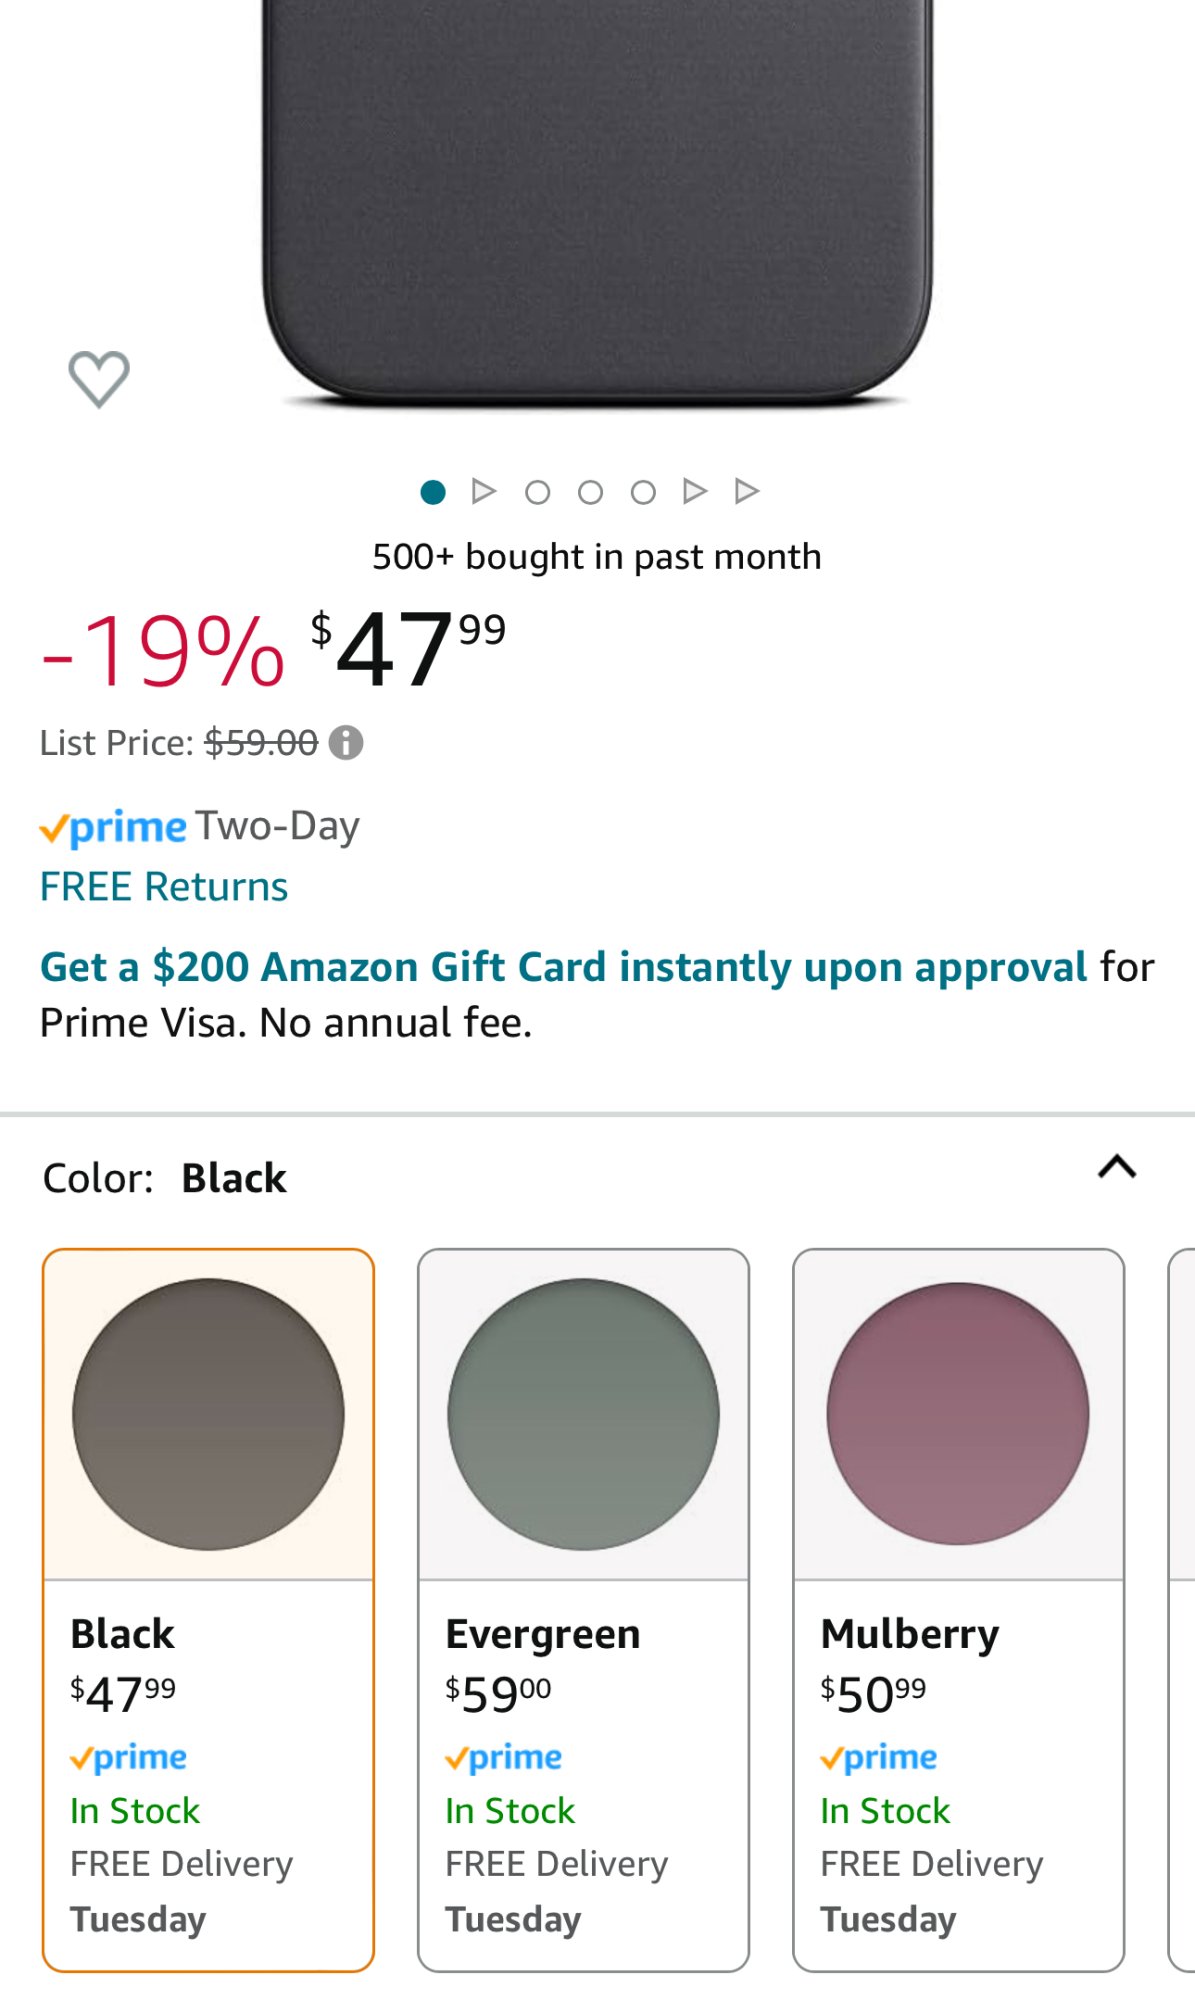Viewport: 1195px width, 2000px height.
Task: Open the FREE Returns link
Action: (164, 887)
